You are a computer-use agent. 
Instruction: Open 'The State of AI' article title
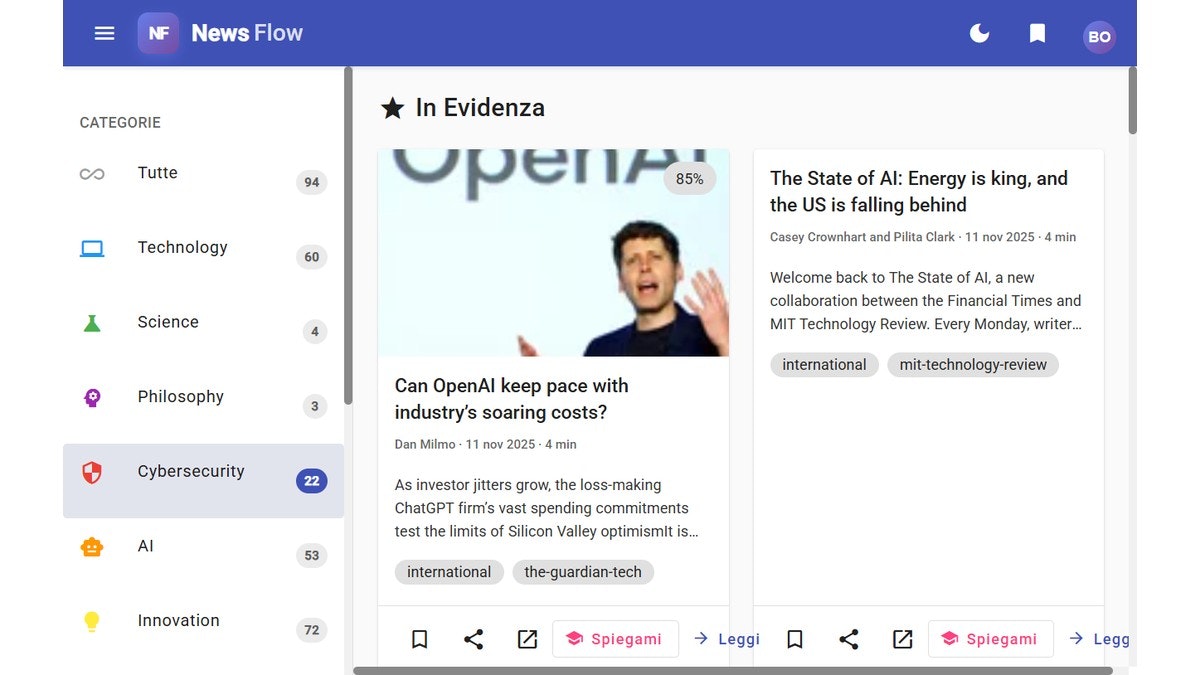pos(919,192)
